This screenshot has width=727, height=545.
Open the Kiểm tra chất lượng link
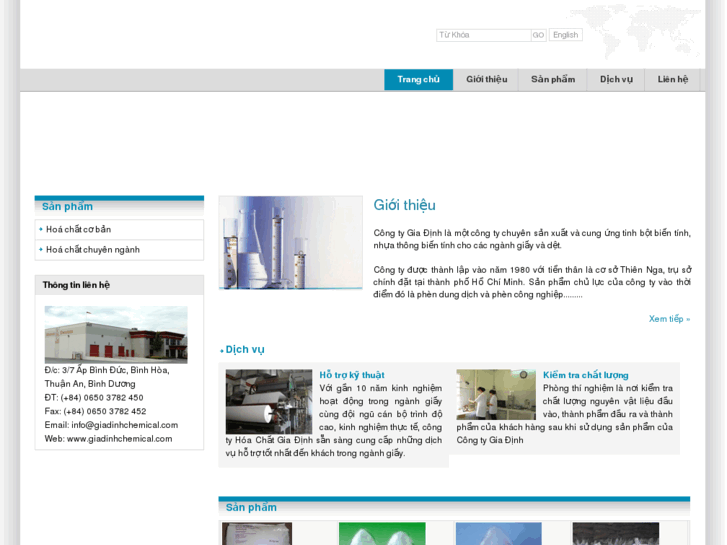pyautogui.click(x=586, y=375)
